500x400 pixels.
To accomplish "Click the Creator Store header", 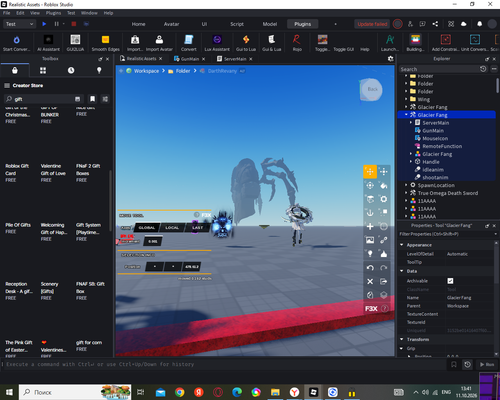I will click(x=28, y=86).
